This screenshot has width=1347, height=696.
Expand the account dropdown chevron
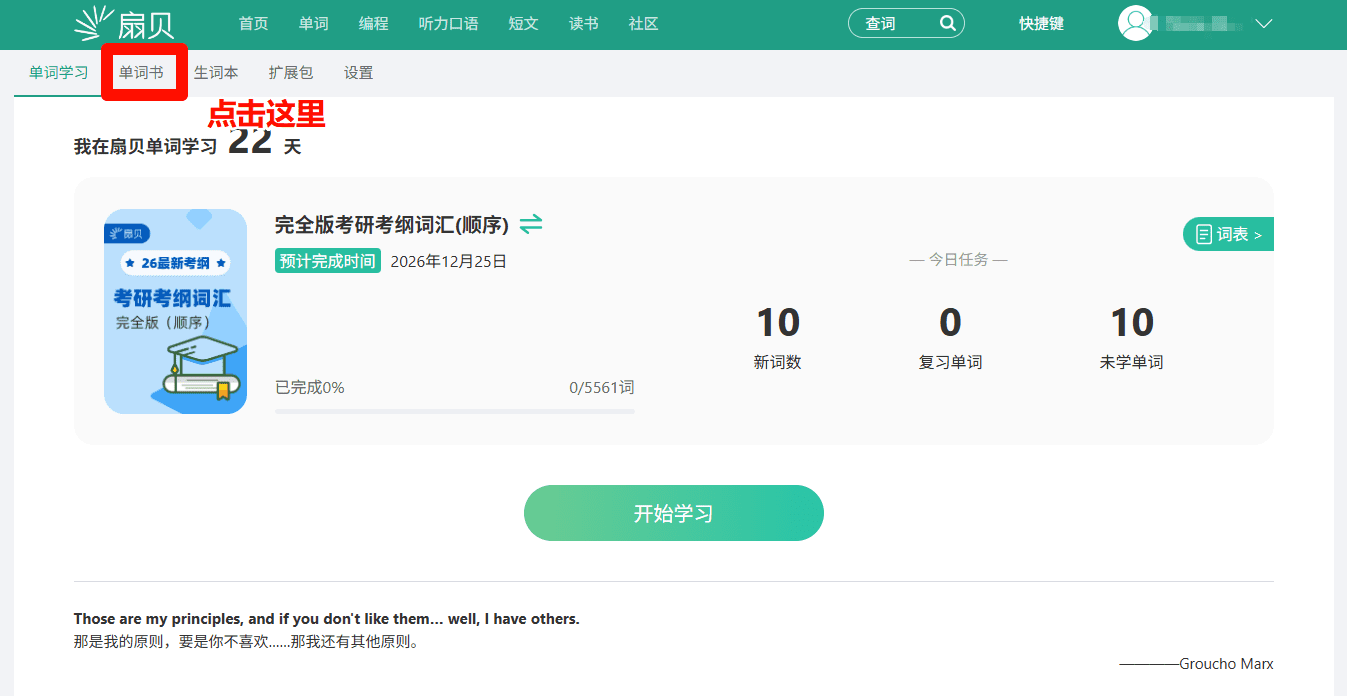(1263, 24)
